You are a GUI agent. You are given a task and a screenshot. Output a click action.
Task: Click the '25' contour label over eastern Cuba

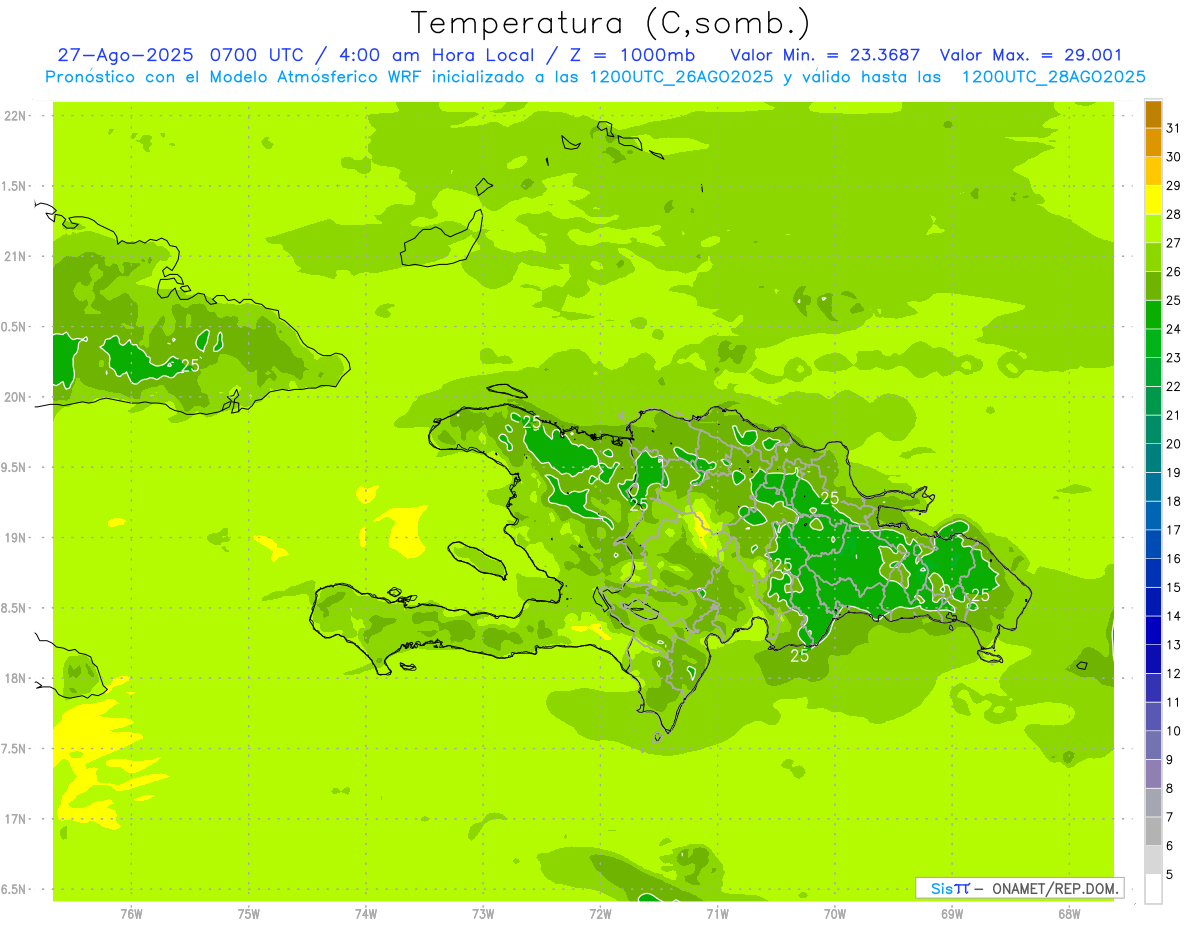coord(190,365)
